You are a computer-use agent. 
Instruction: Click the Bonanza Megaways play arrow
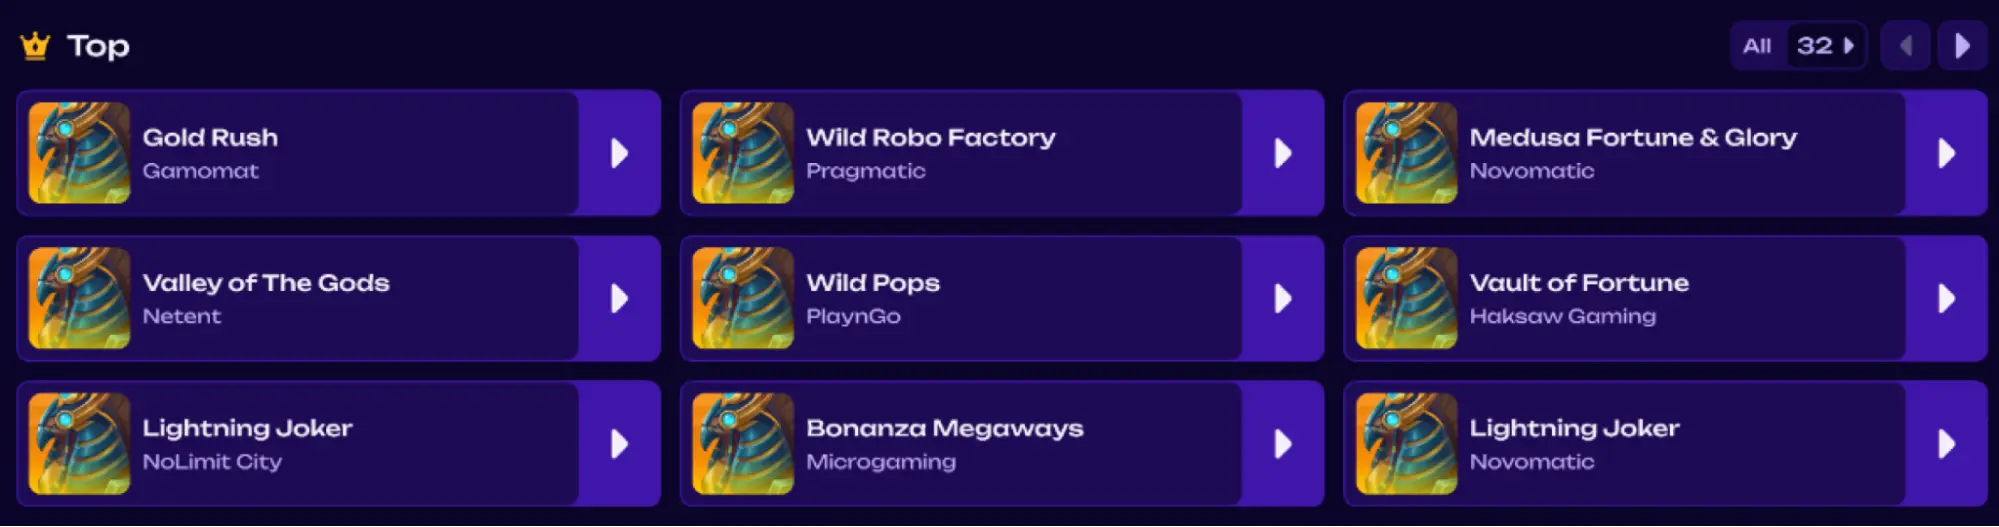(x=1282, y=444)
